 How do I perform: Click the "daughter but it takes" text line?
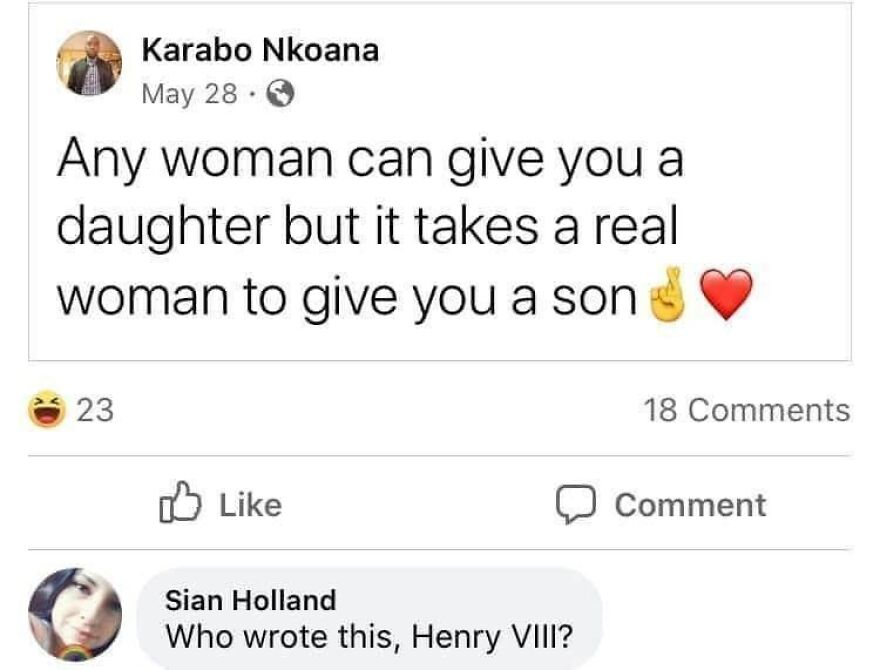366,227
